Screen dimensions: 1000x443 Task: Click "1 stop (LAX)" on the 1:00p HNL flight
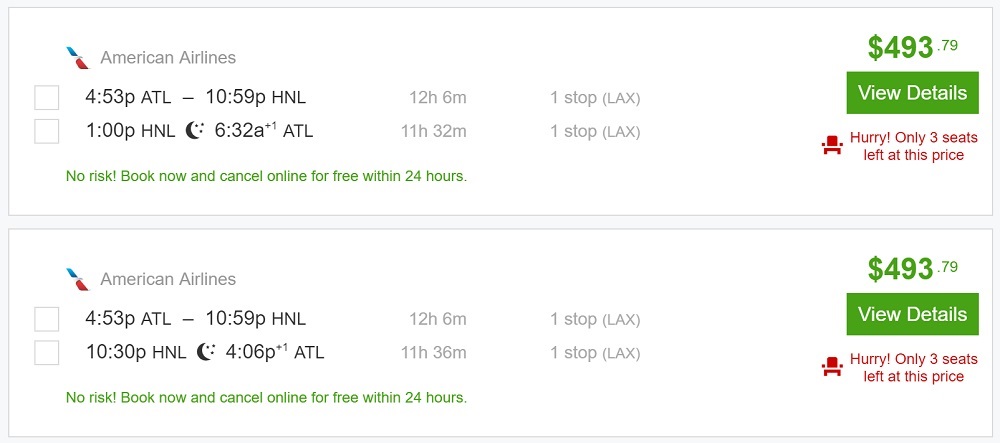(x=595, y=131)
